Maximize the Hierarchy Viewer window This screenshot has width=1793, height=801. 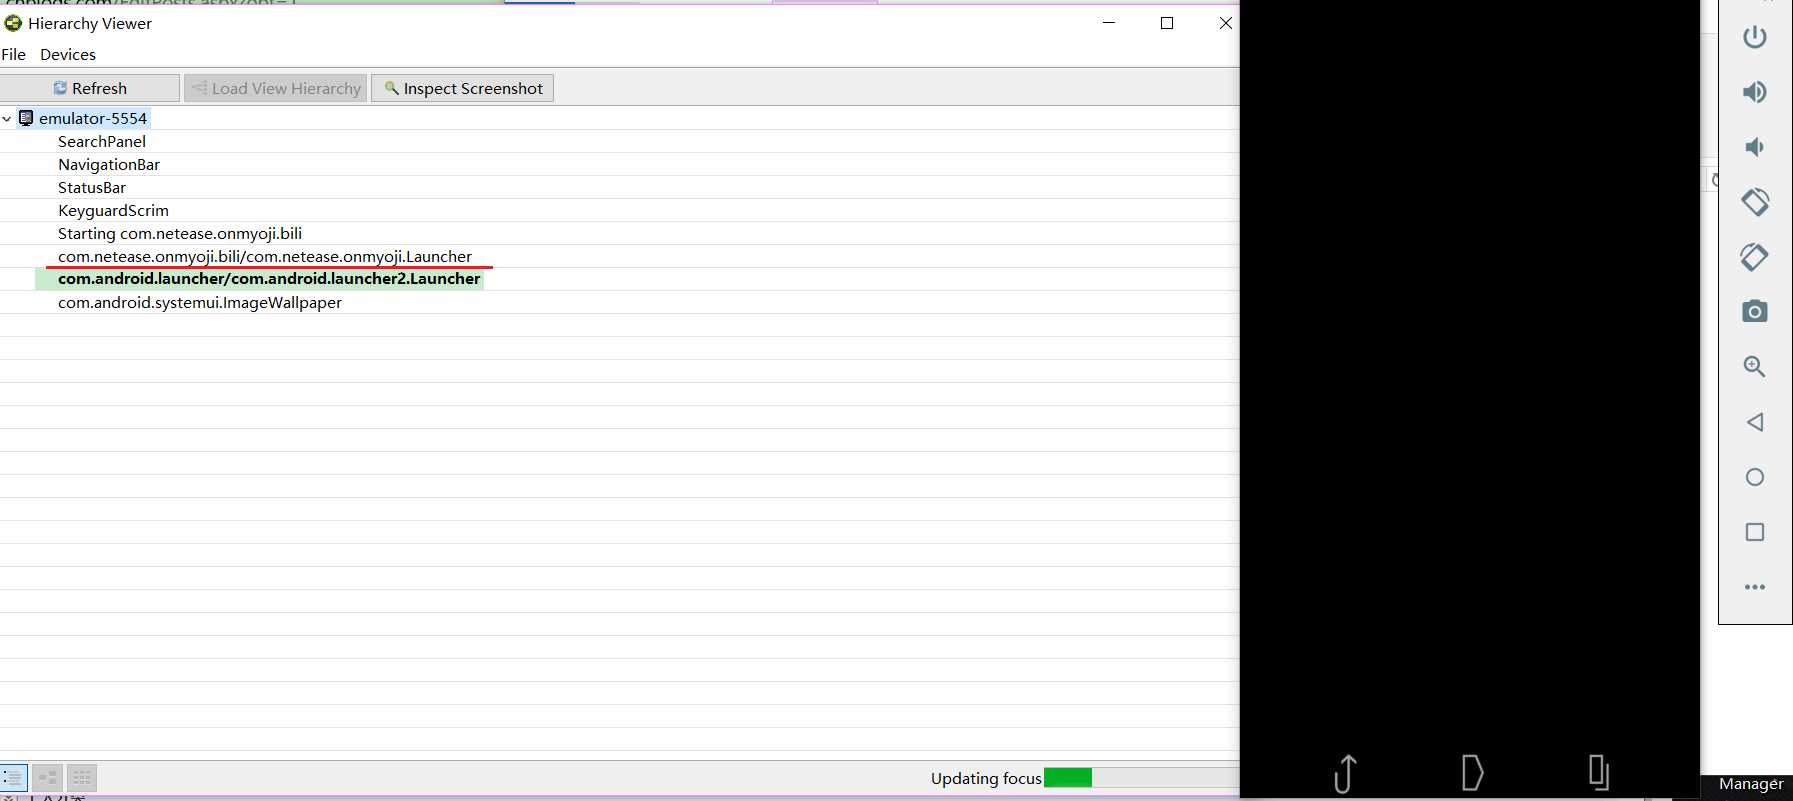pyautogui.click(x=1167, y=23)
